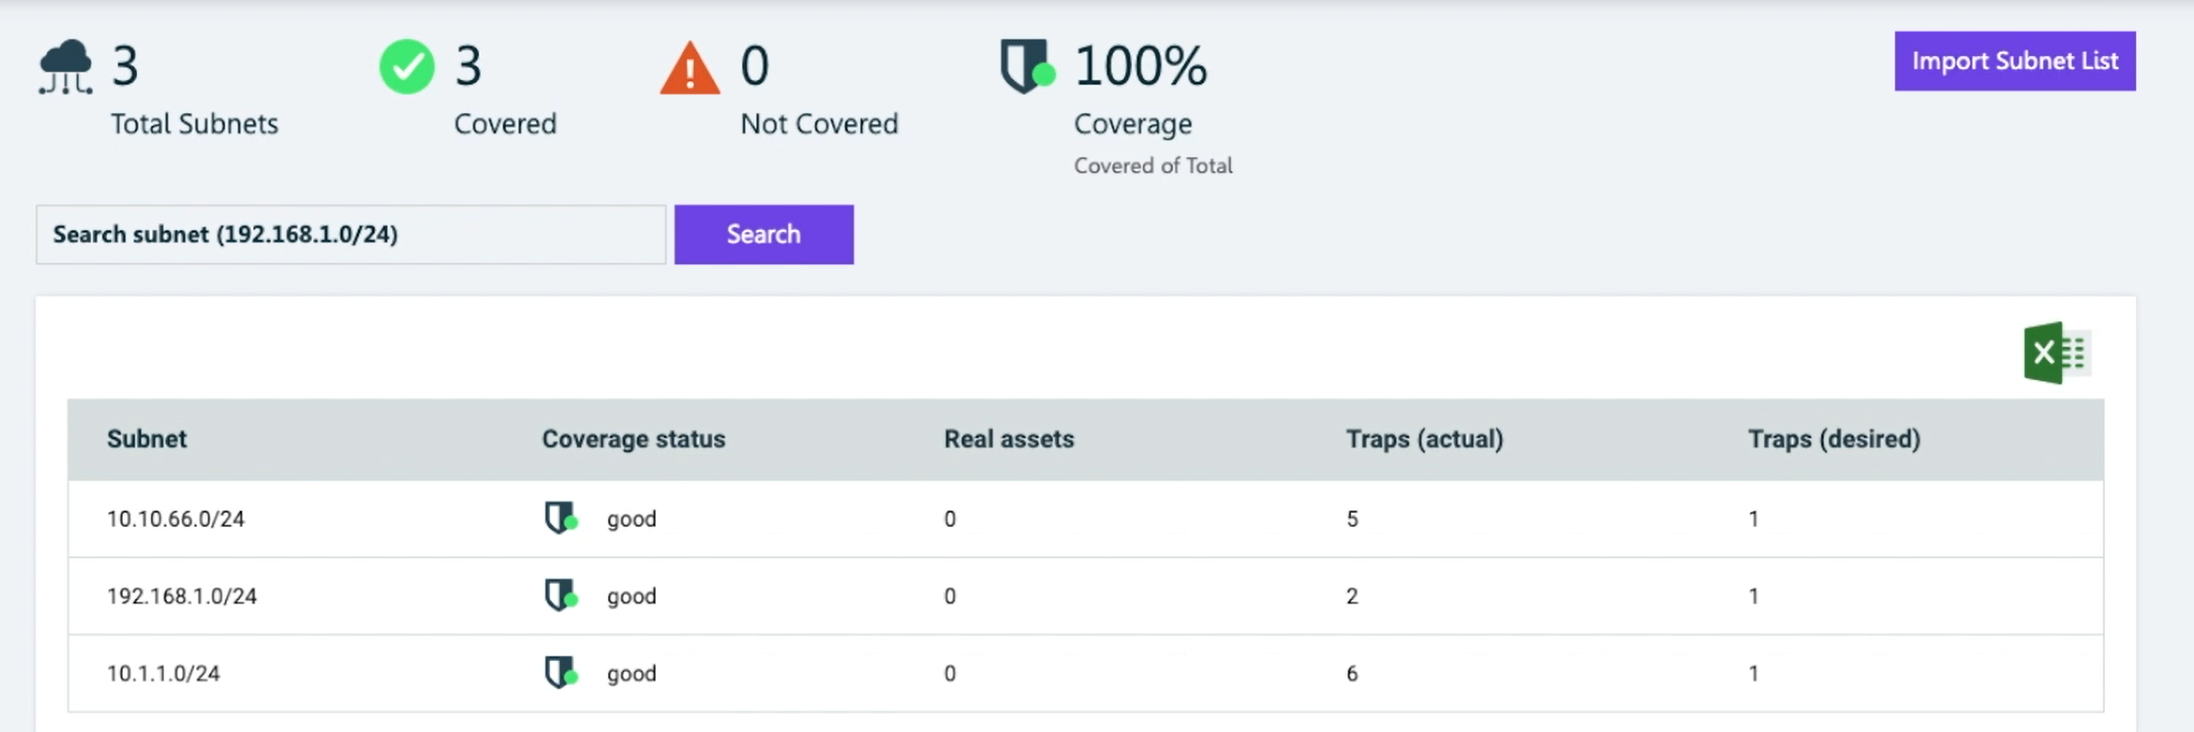Click the cloud Total Subnets icon
2194x732 pixels.
point(66,67)
